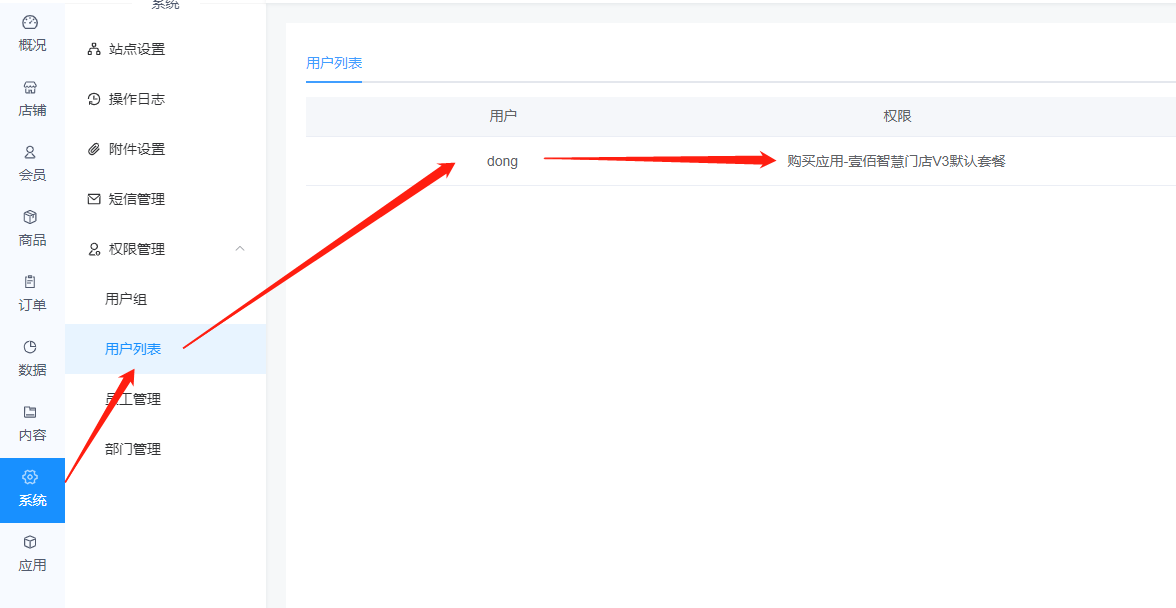Collapse the 权限管理 submenu chevron
Screen dimensions: 1176x608
click(240, 248)
